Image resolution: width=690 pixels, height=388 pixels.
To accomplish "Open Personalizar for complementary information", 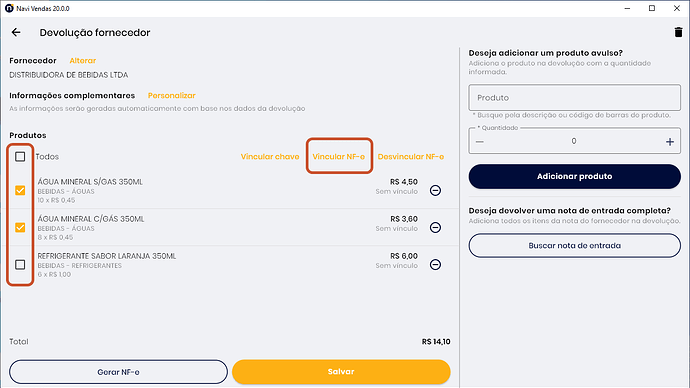I will 172,95.
